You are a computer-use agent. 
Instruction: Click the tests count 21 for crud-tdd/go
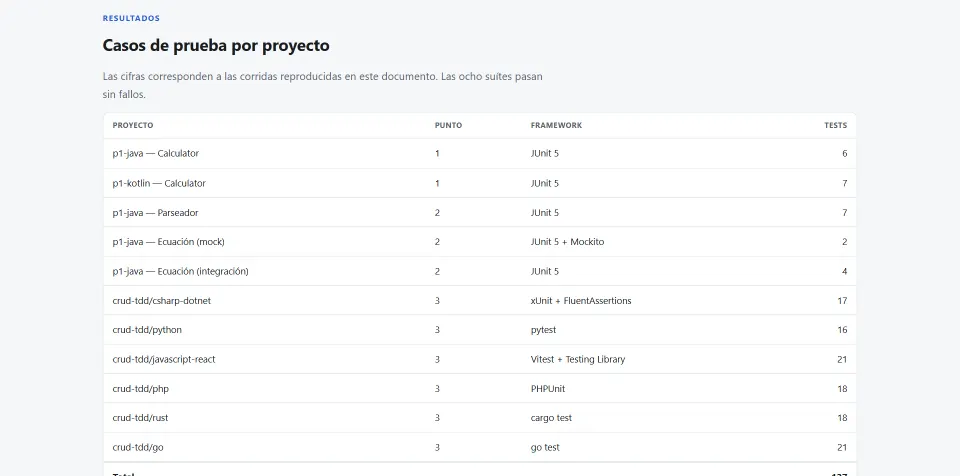pos(842,447)
